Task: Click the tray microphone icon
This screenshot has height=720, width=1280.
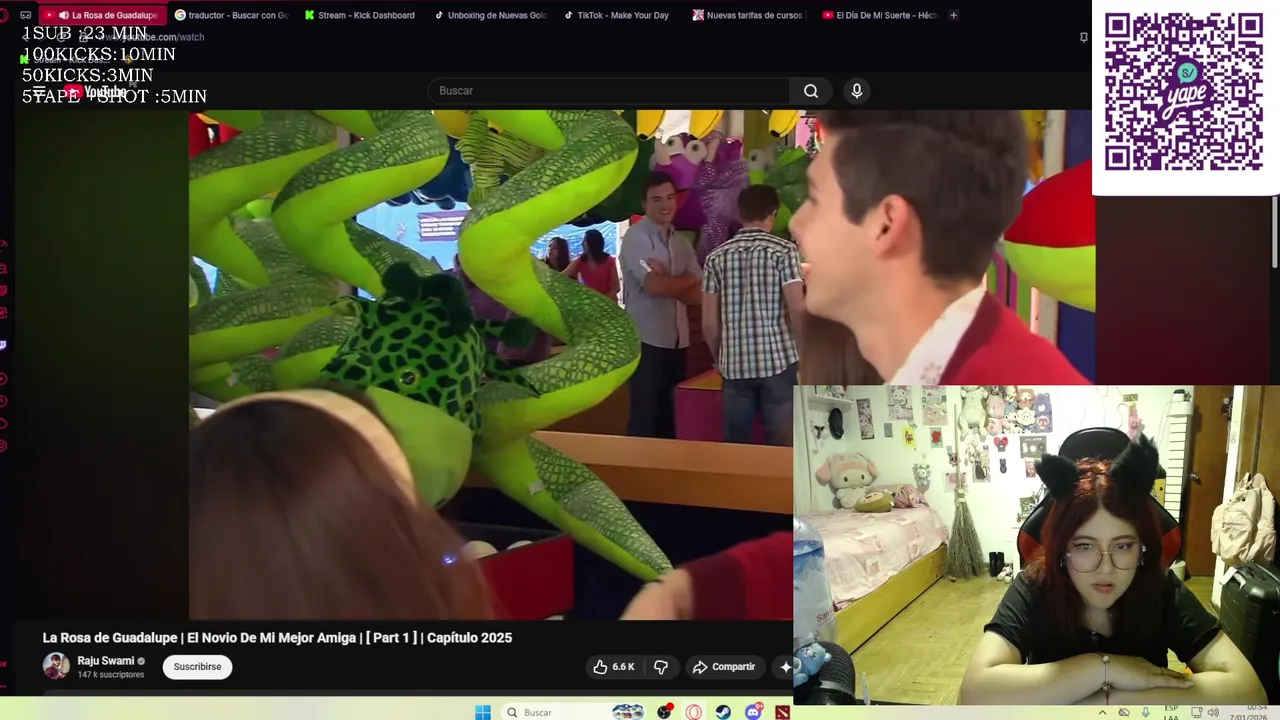Action: (x=1146, y=712)
